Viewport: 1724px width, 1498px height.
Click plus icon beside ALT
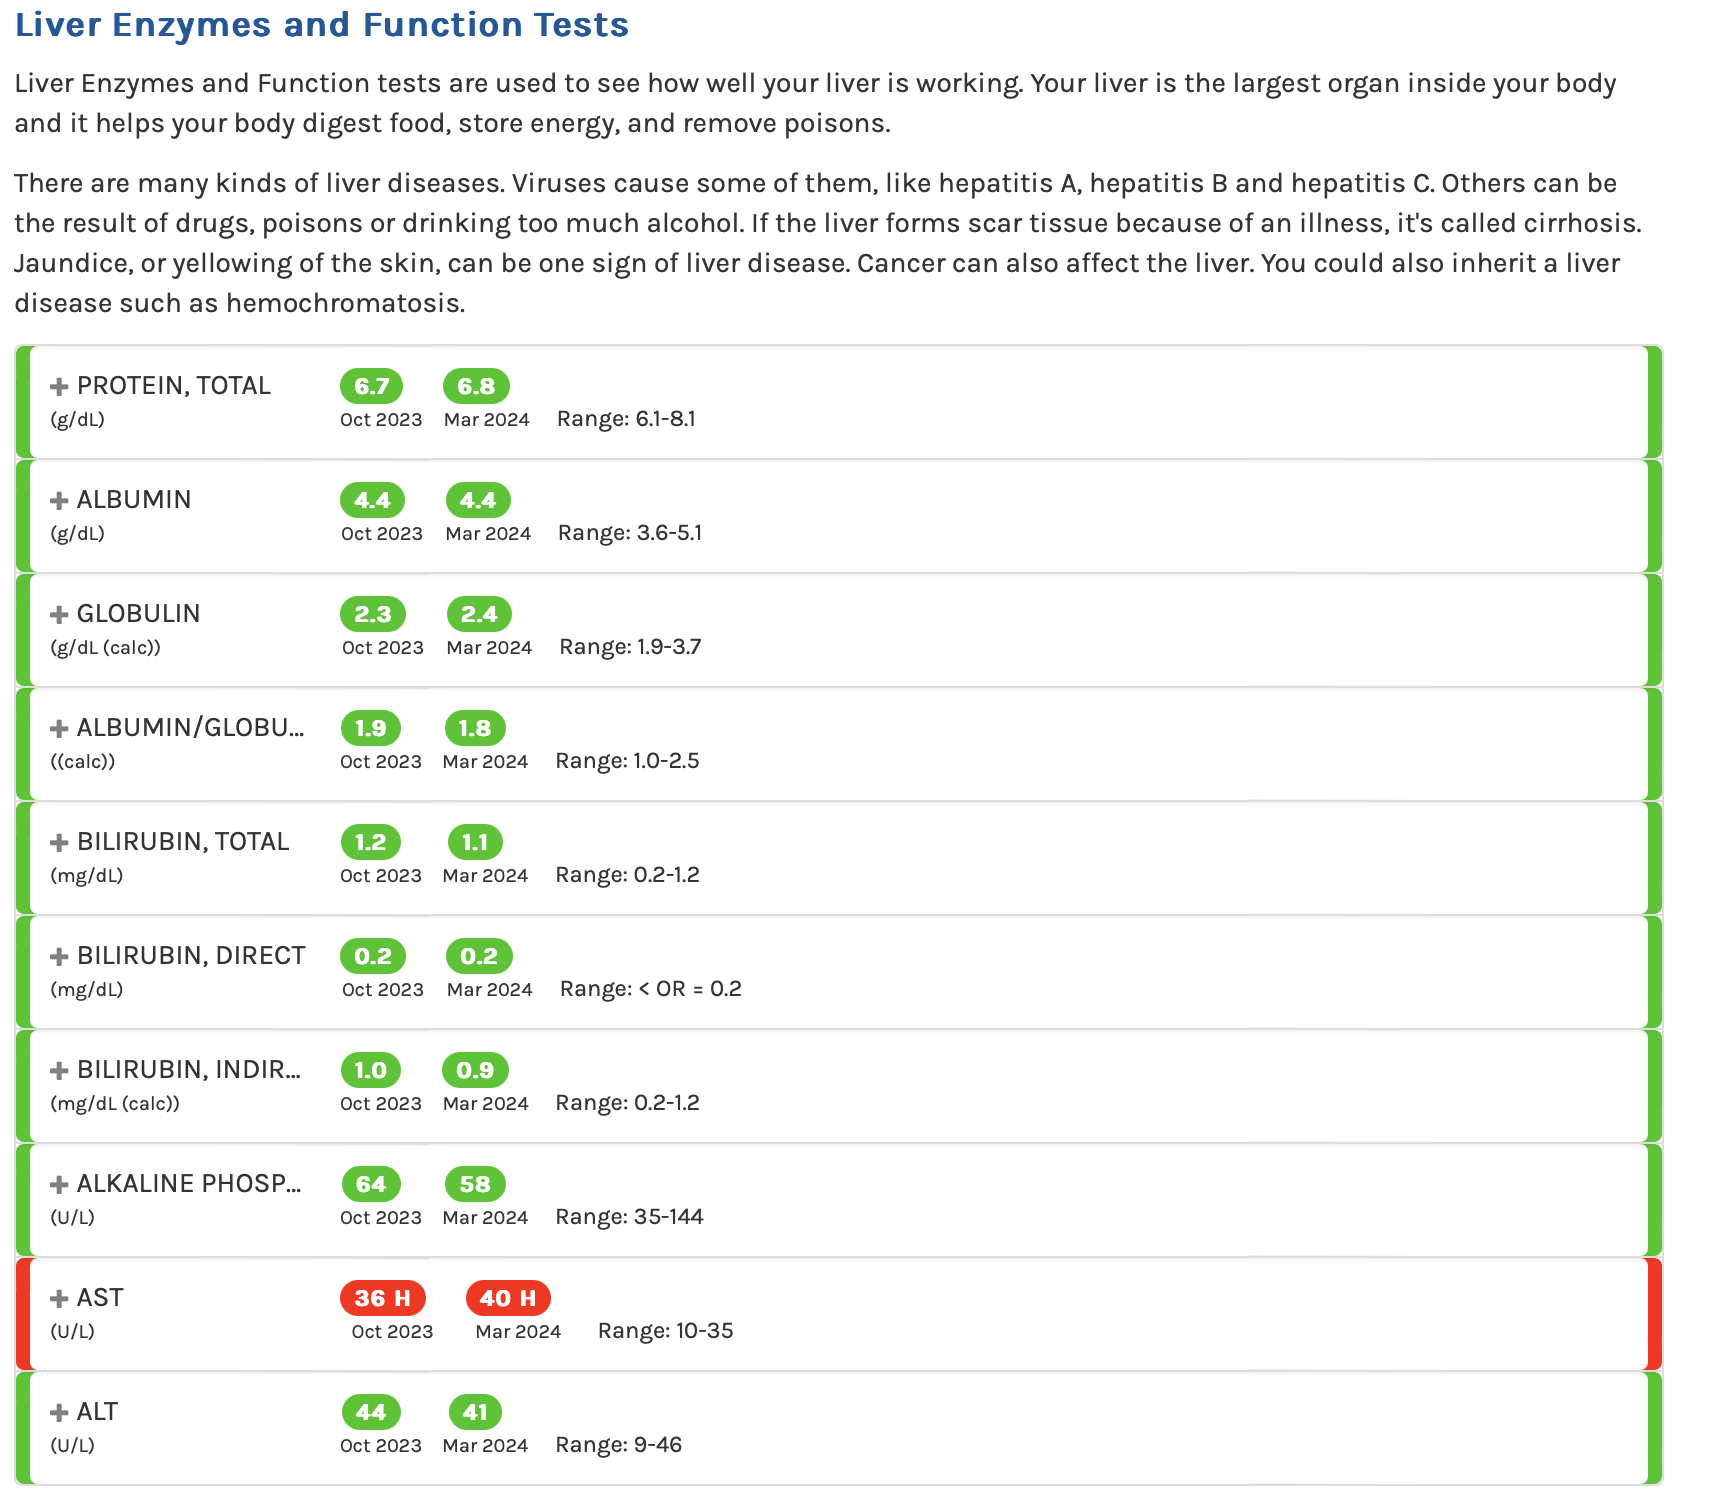tap(59, 1413)
